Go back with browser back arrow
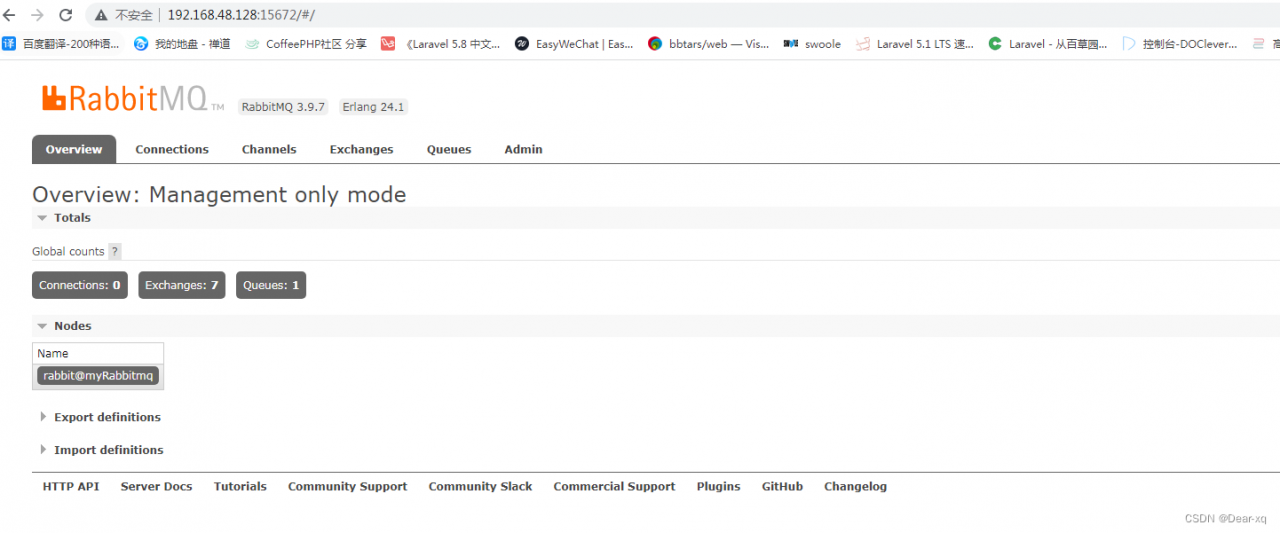 (9, 15)
